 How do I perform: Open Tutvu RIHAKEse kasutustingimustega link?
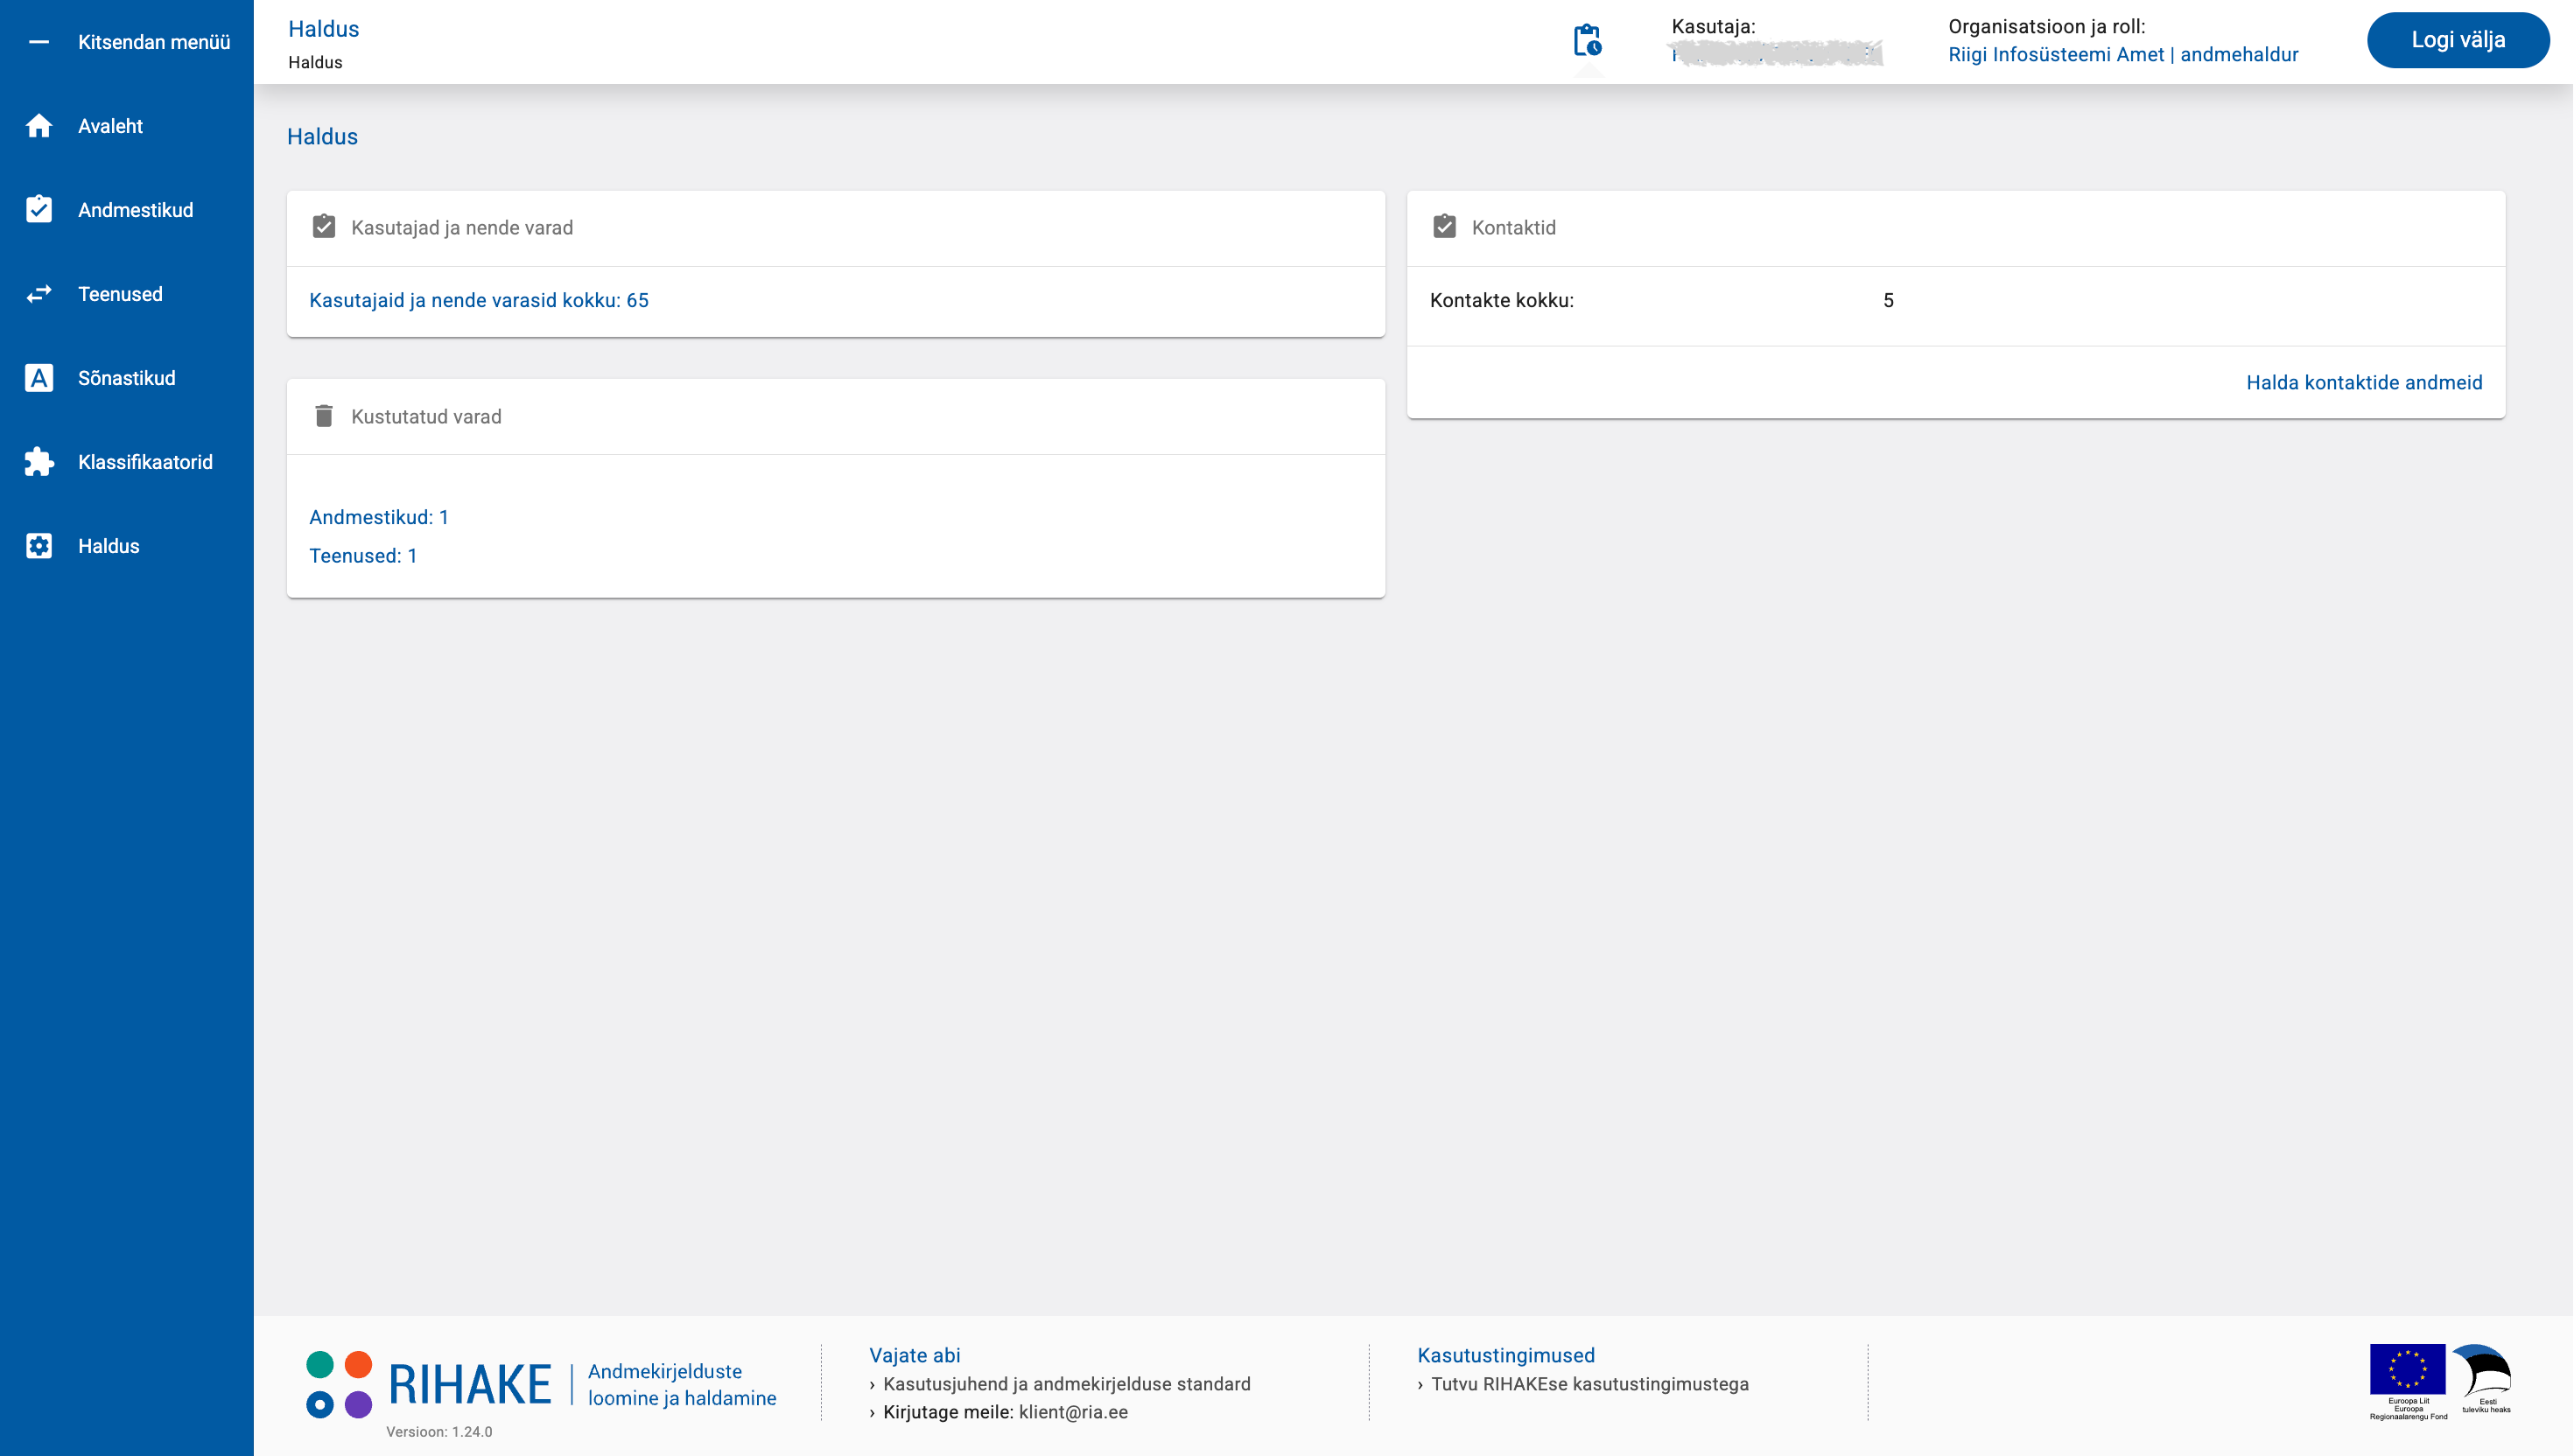pos(1589,1384)
